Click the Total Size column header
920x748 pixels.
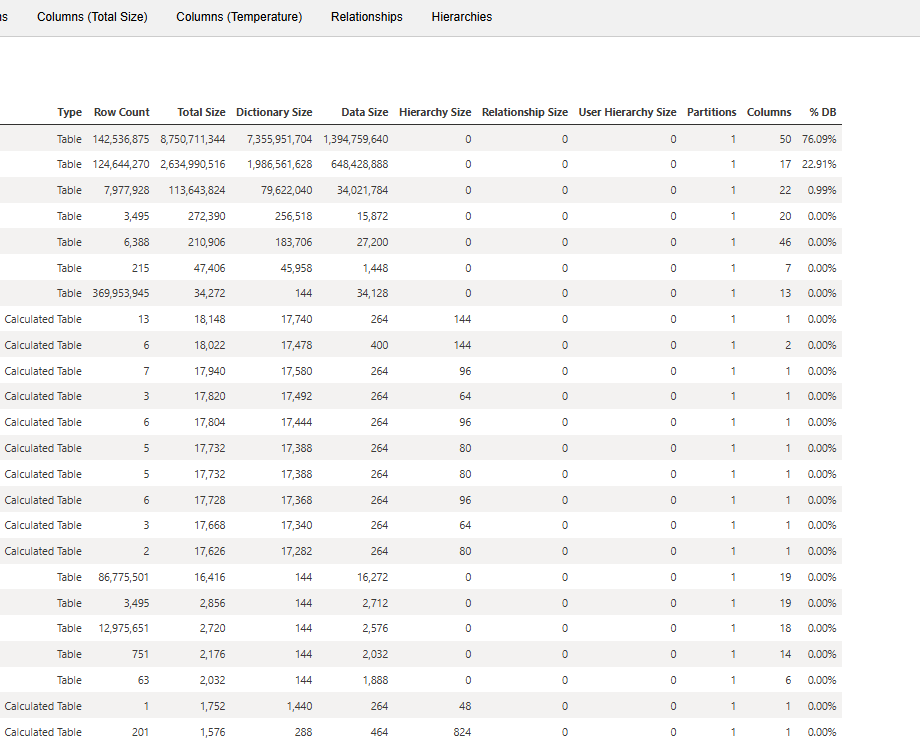click(201, 112)
